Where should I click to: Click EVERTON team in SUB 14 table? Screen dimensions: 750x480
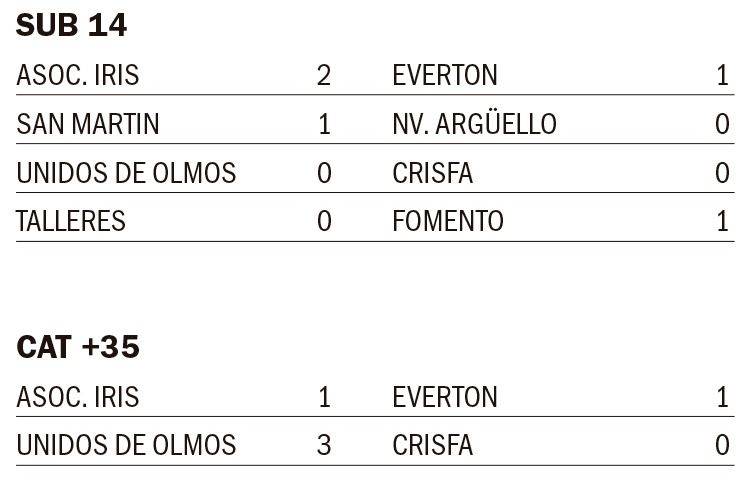pos(445,76)
